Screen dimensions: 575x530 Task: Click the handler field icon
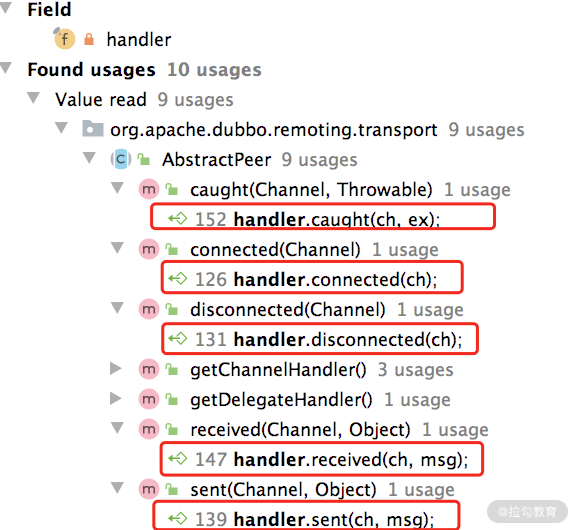[65, 38]
